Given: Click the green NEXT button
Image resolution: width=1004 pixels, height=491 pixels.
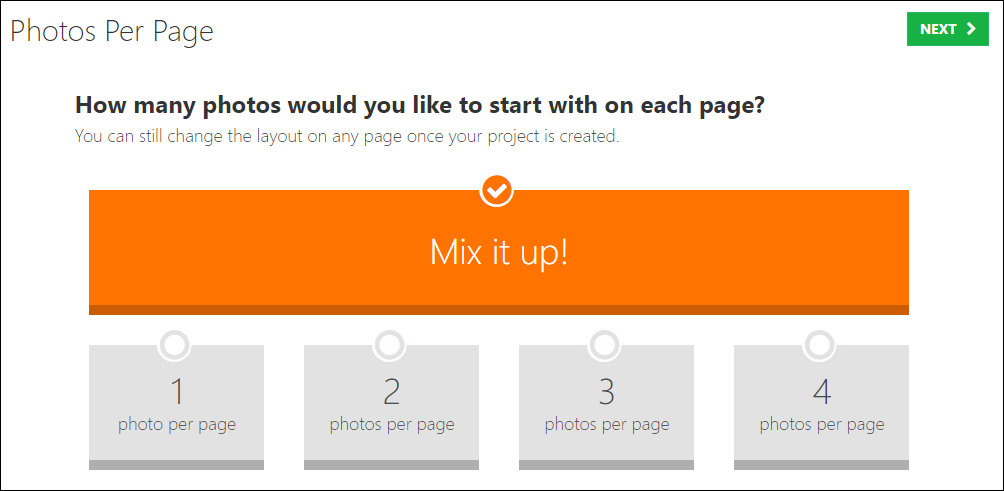Looking at the screenshot, I should tap(948, 29).
